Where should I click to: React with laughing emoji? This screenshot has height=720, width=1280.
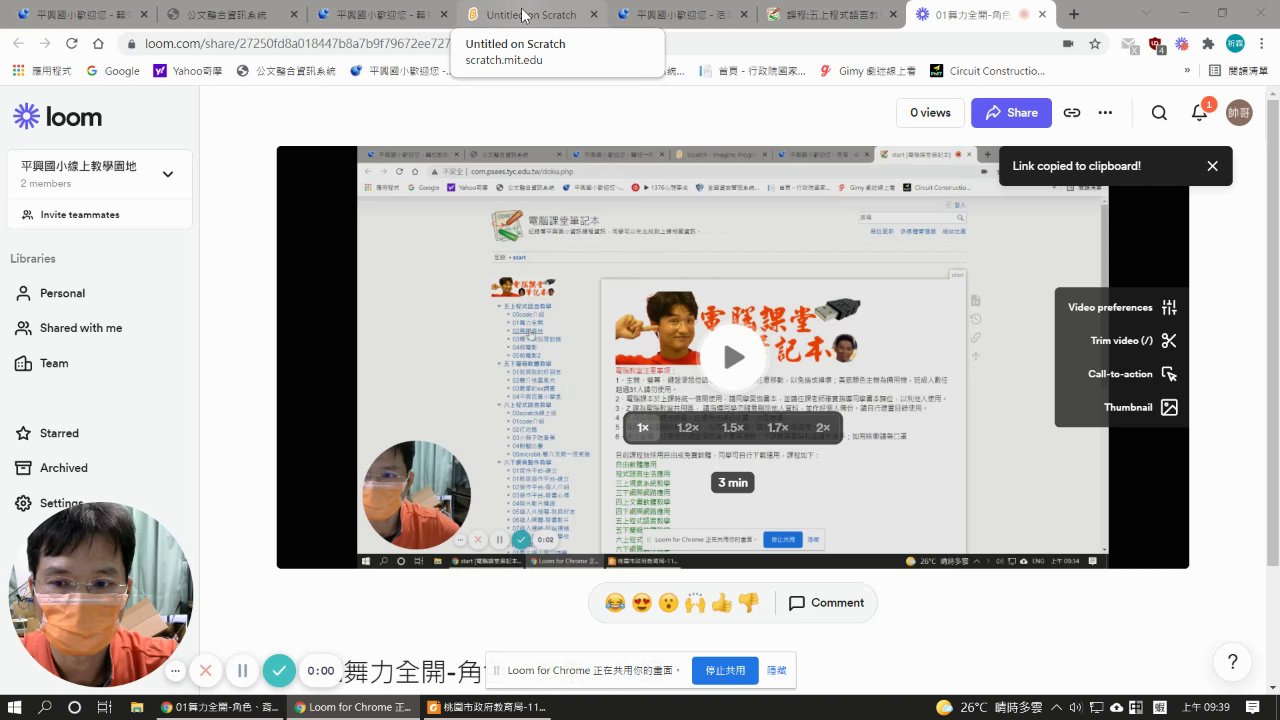[615, 603]
